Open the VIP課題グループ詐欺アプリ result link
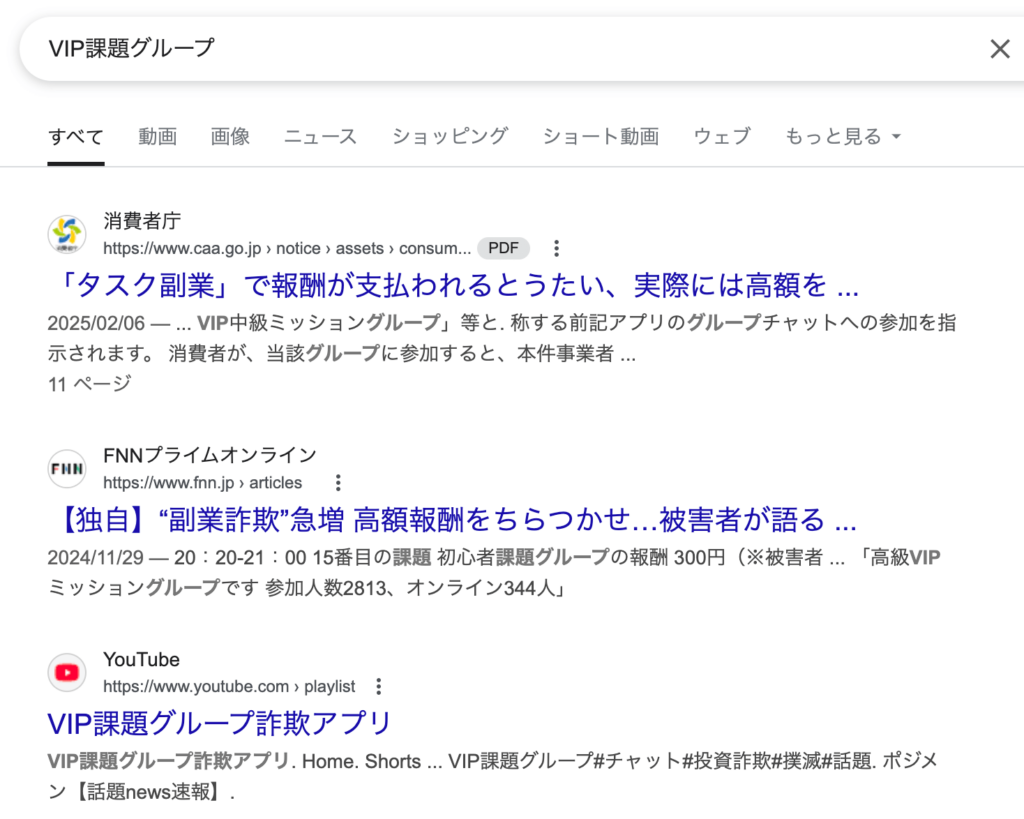Viewport: 1024px width, 819px height. [219, 724]
